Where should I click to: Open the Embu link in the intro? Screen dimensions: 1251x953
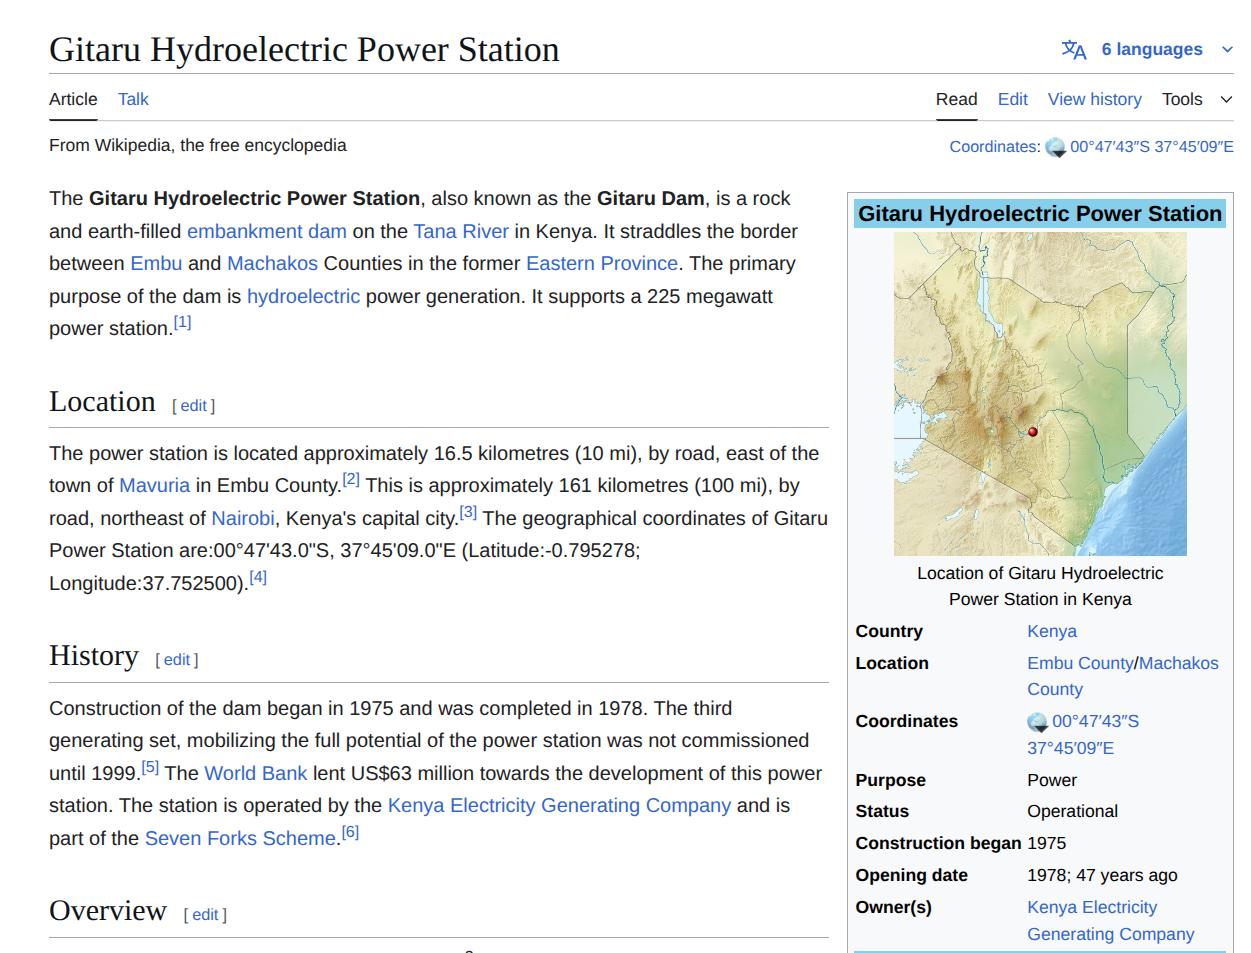[x=156, y=263]
